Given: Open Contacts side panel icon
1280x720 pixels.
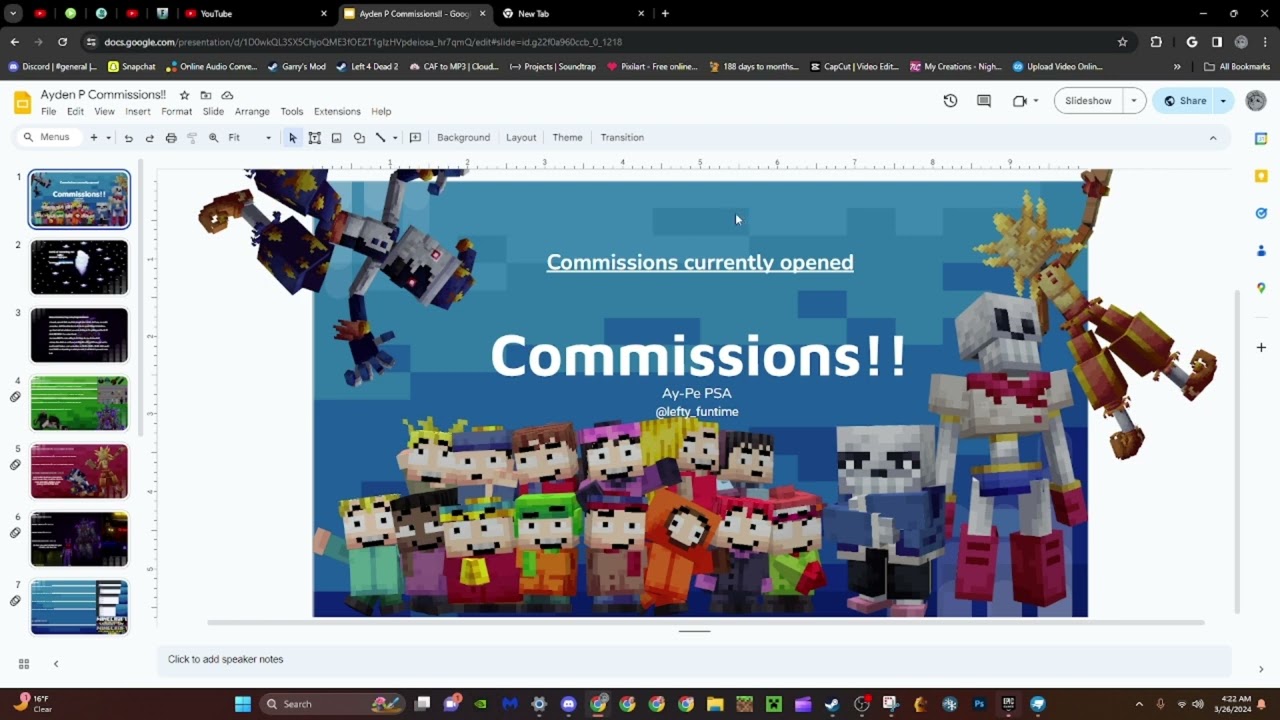Looking at the screenshot, I should click(1261, 250).
